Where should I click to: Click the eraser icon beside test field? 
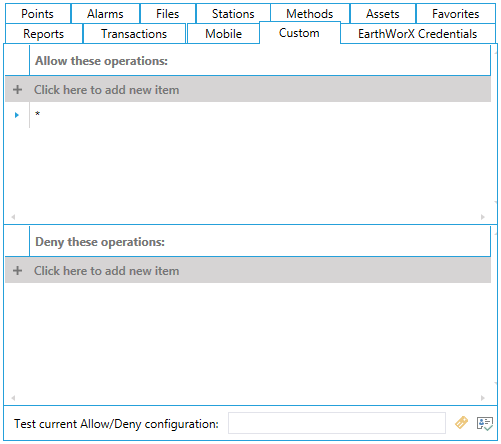461,423
